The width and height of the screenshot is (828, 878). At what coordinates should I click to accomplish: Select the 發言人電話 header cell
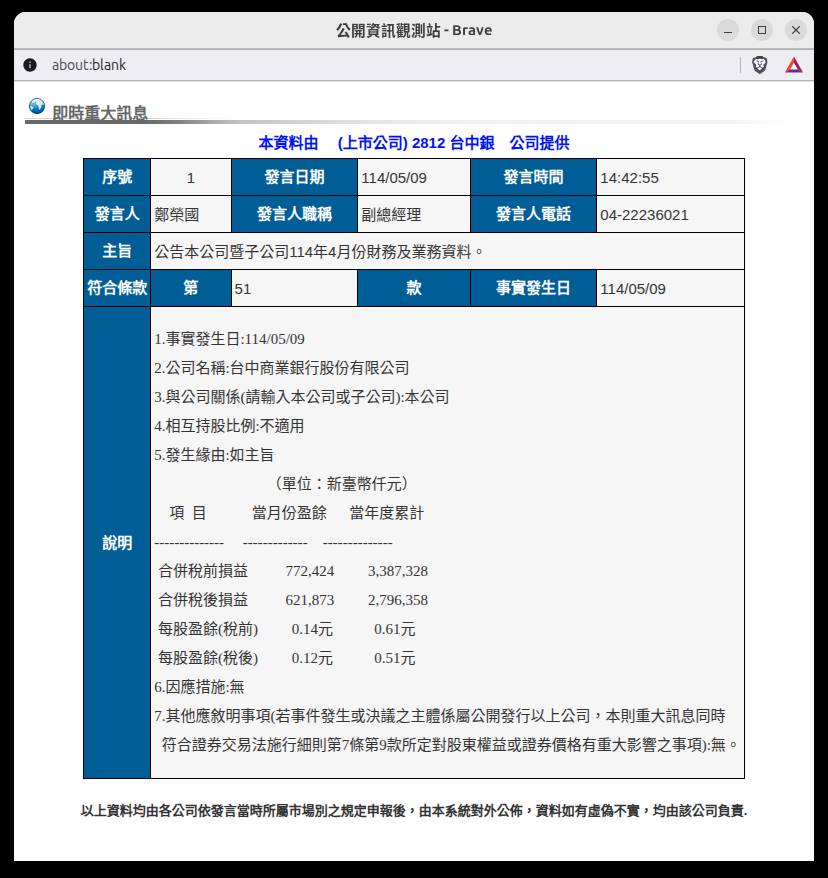click(534, 214)
